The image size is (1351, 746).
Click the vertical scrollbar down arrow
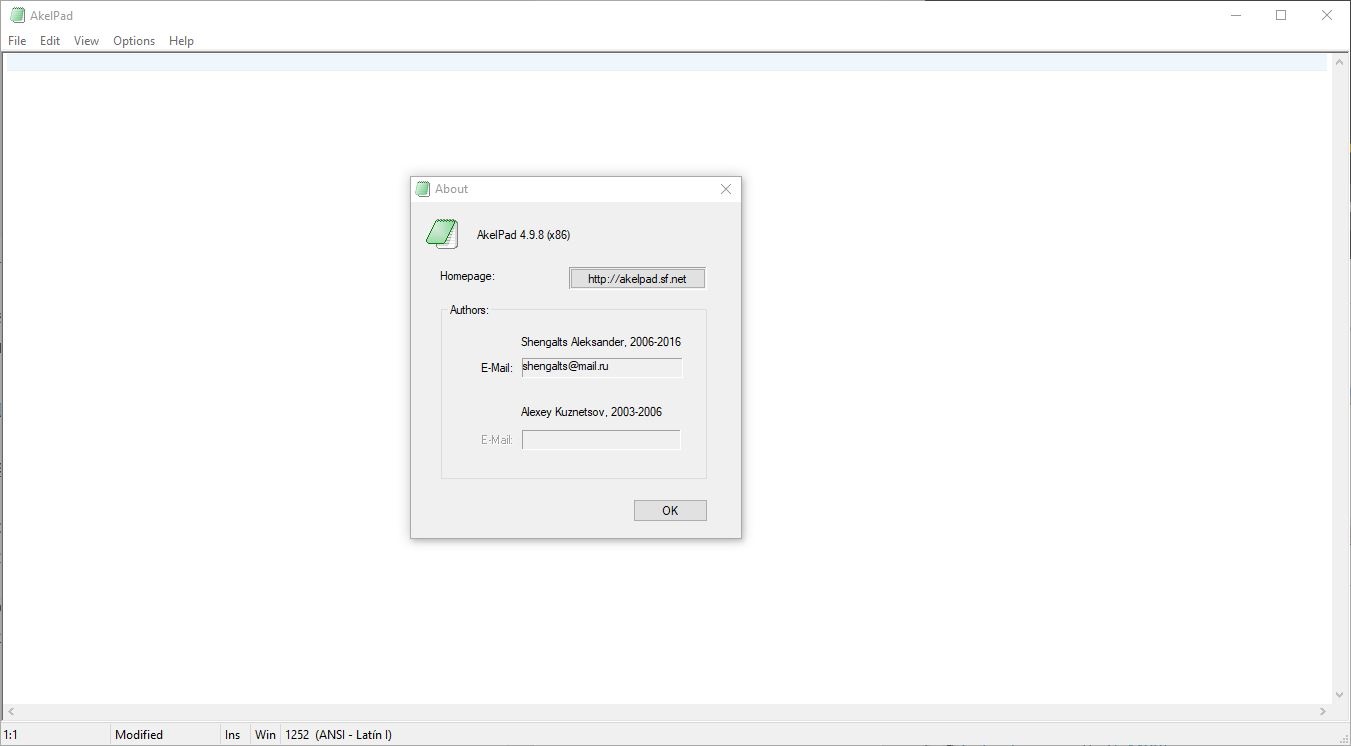[1341, 694]
